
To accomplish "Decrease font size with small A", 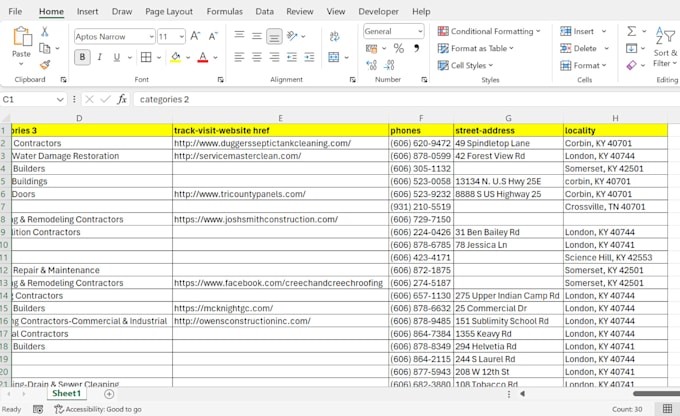I will (212, 36).
